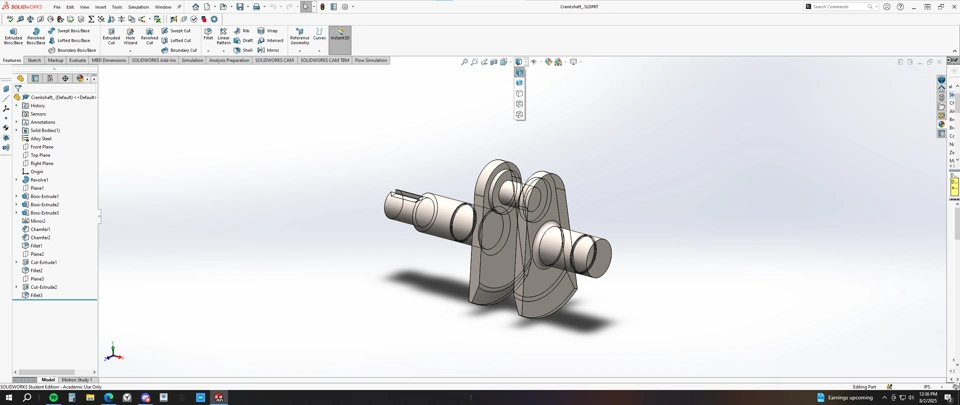Open the Motion Study 1 tab
This screenshot has height=405, width=960.
77,380
